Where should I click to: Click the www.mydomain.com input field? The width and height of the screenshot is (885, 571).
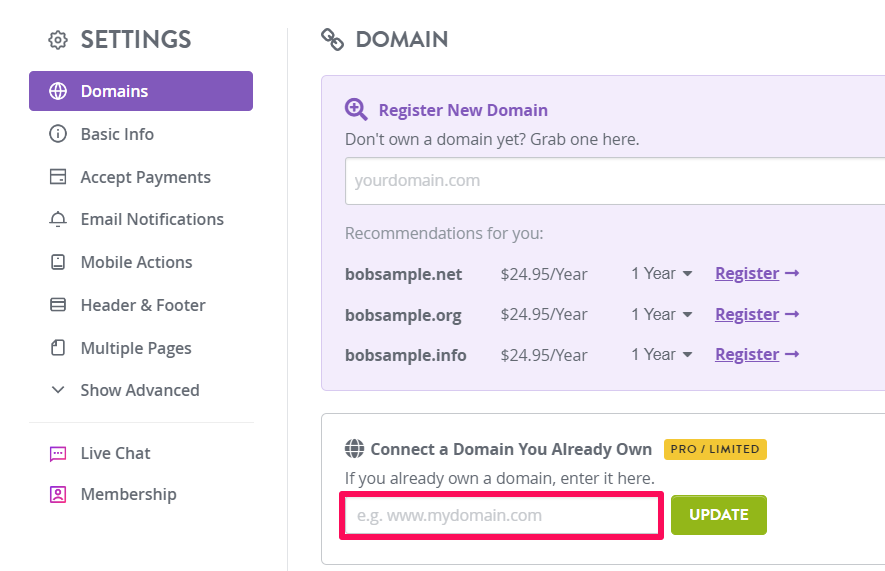tap(501, 515)
